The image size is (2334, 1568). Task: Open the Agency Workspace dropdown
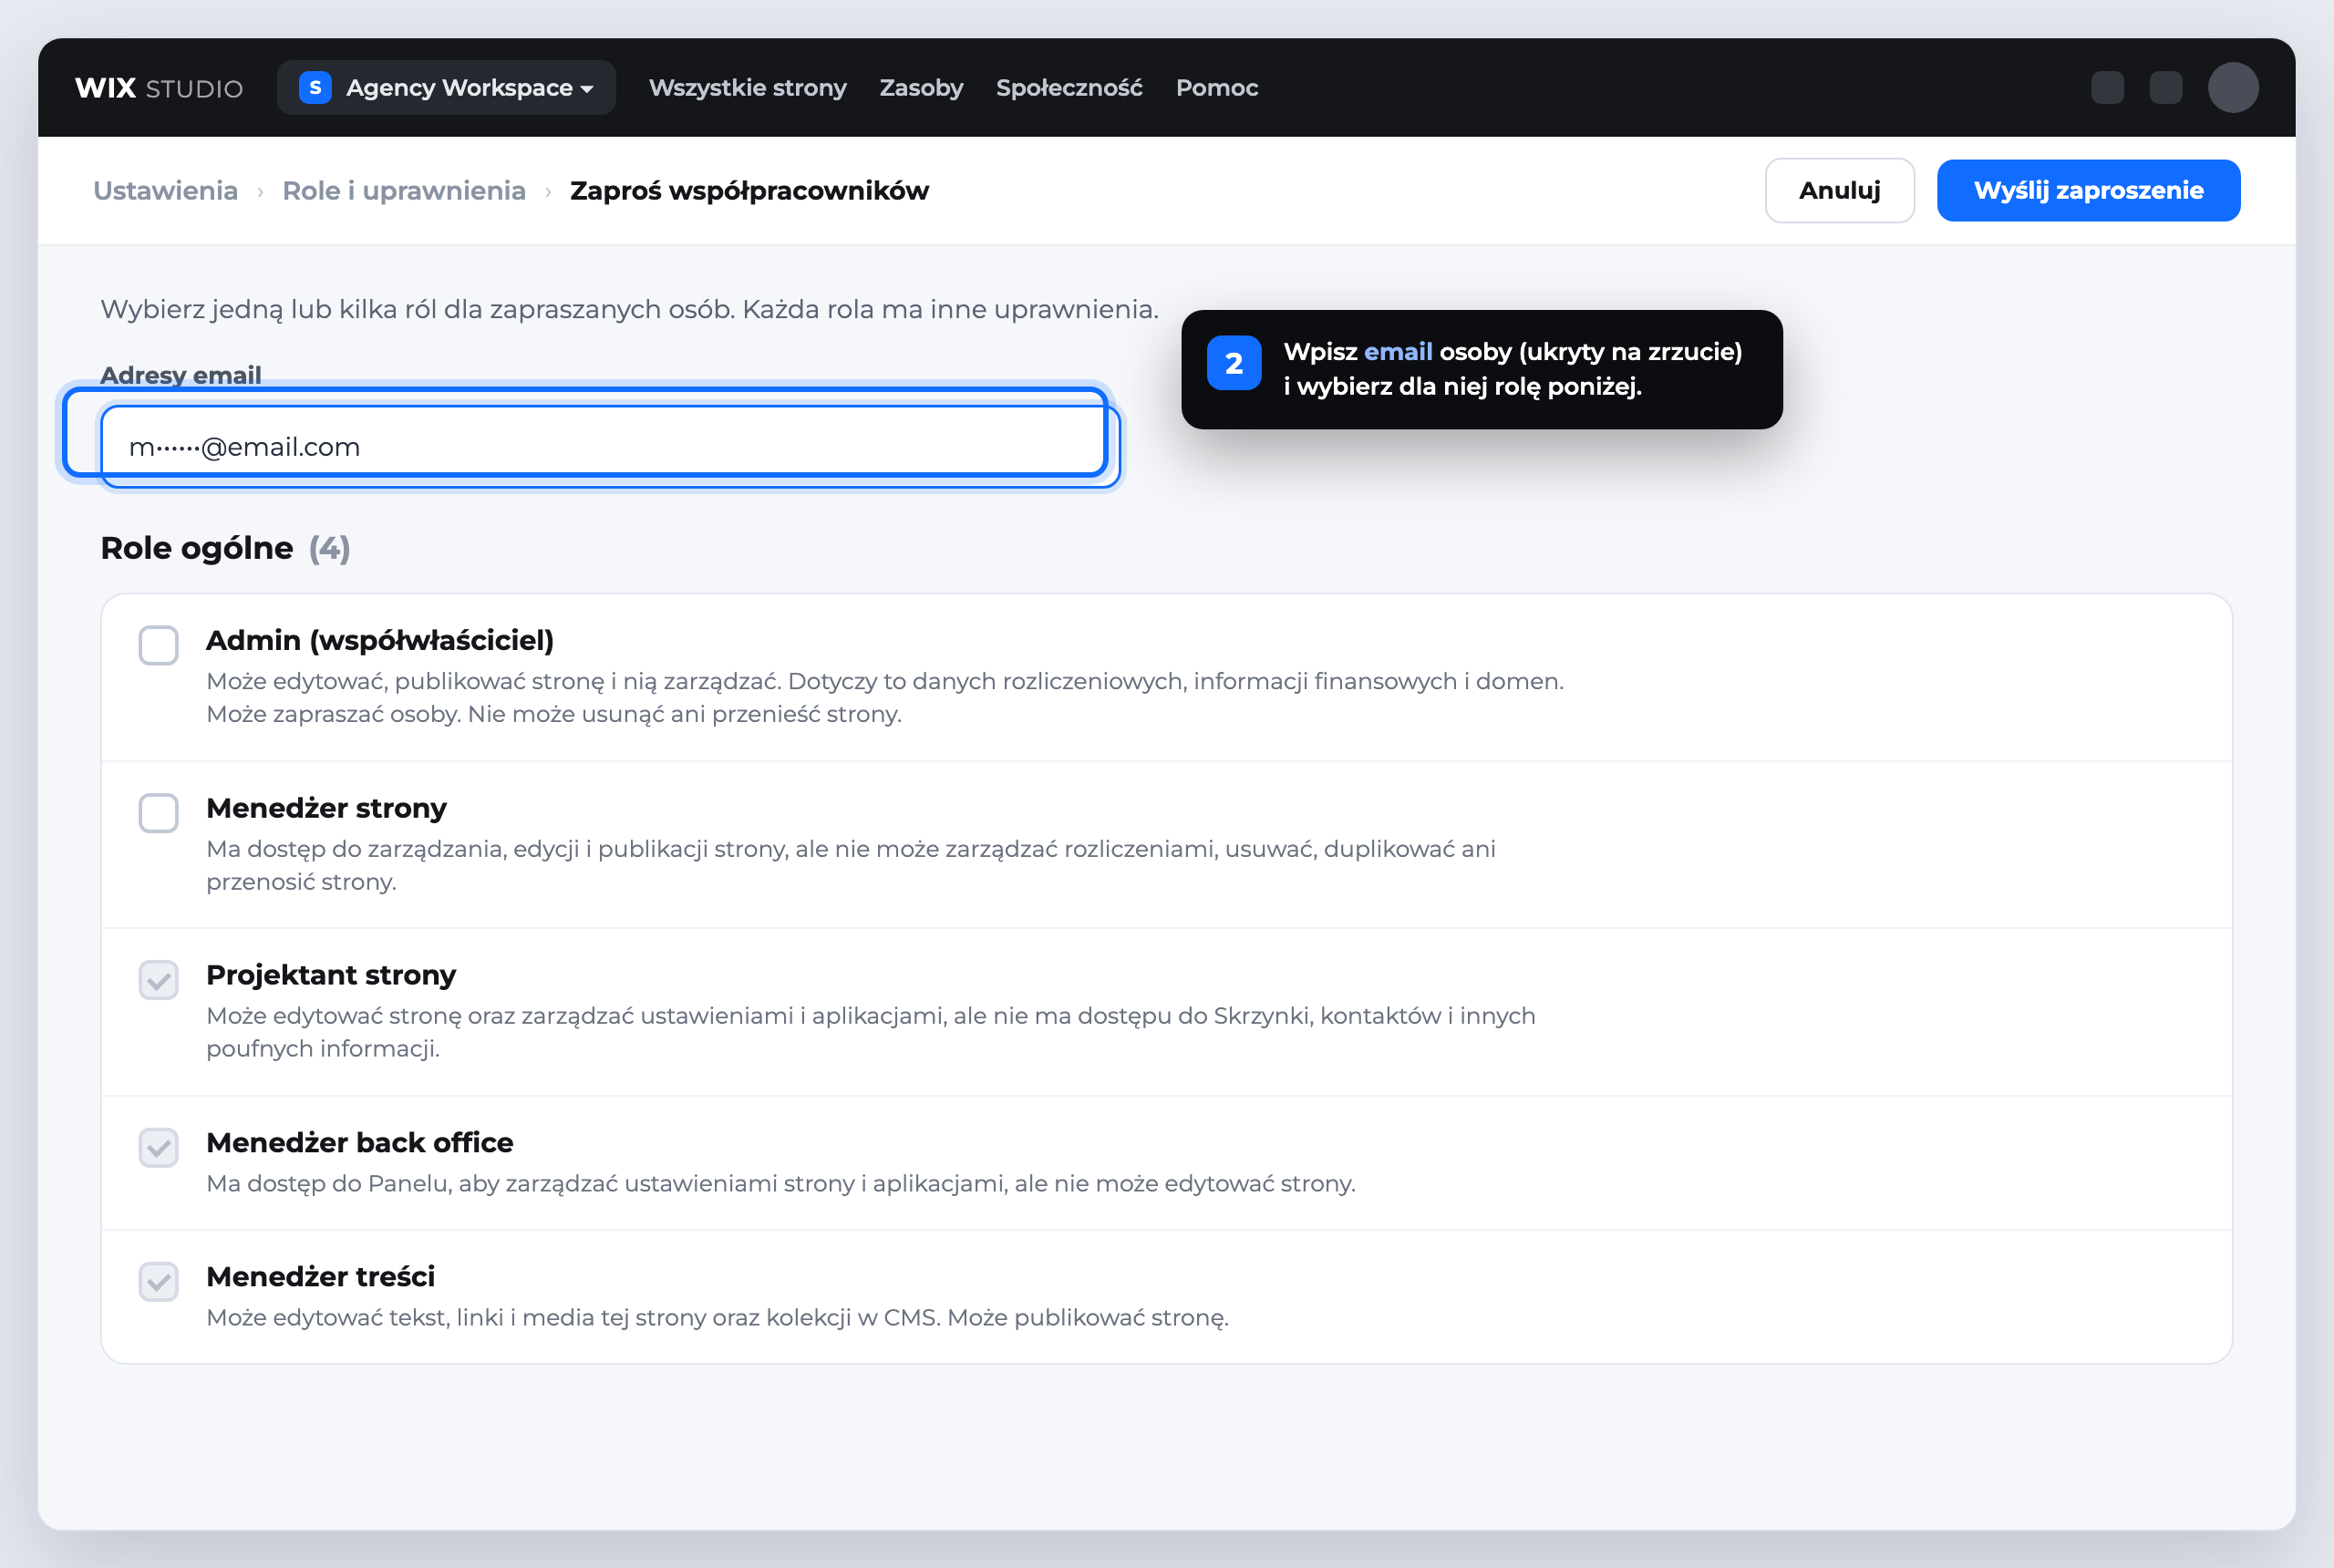pyautogui.click(x=446, y=88)
